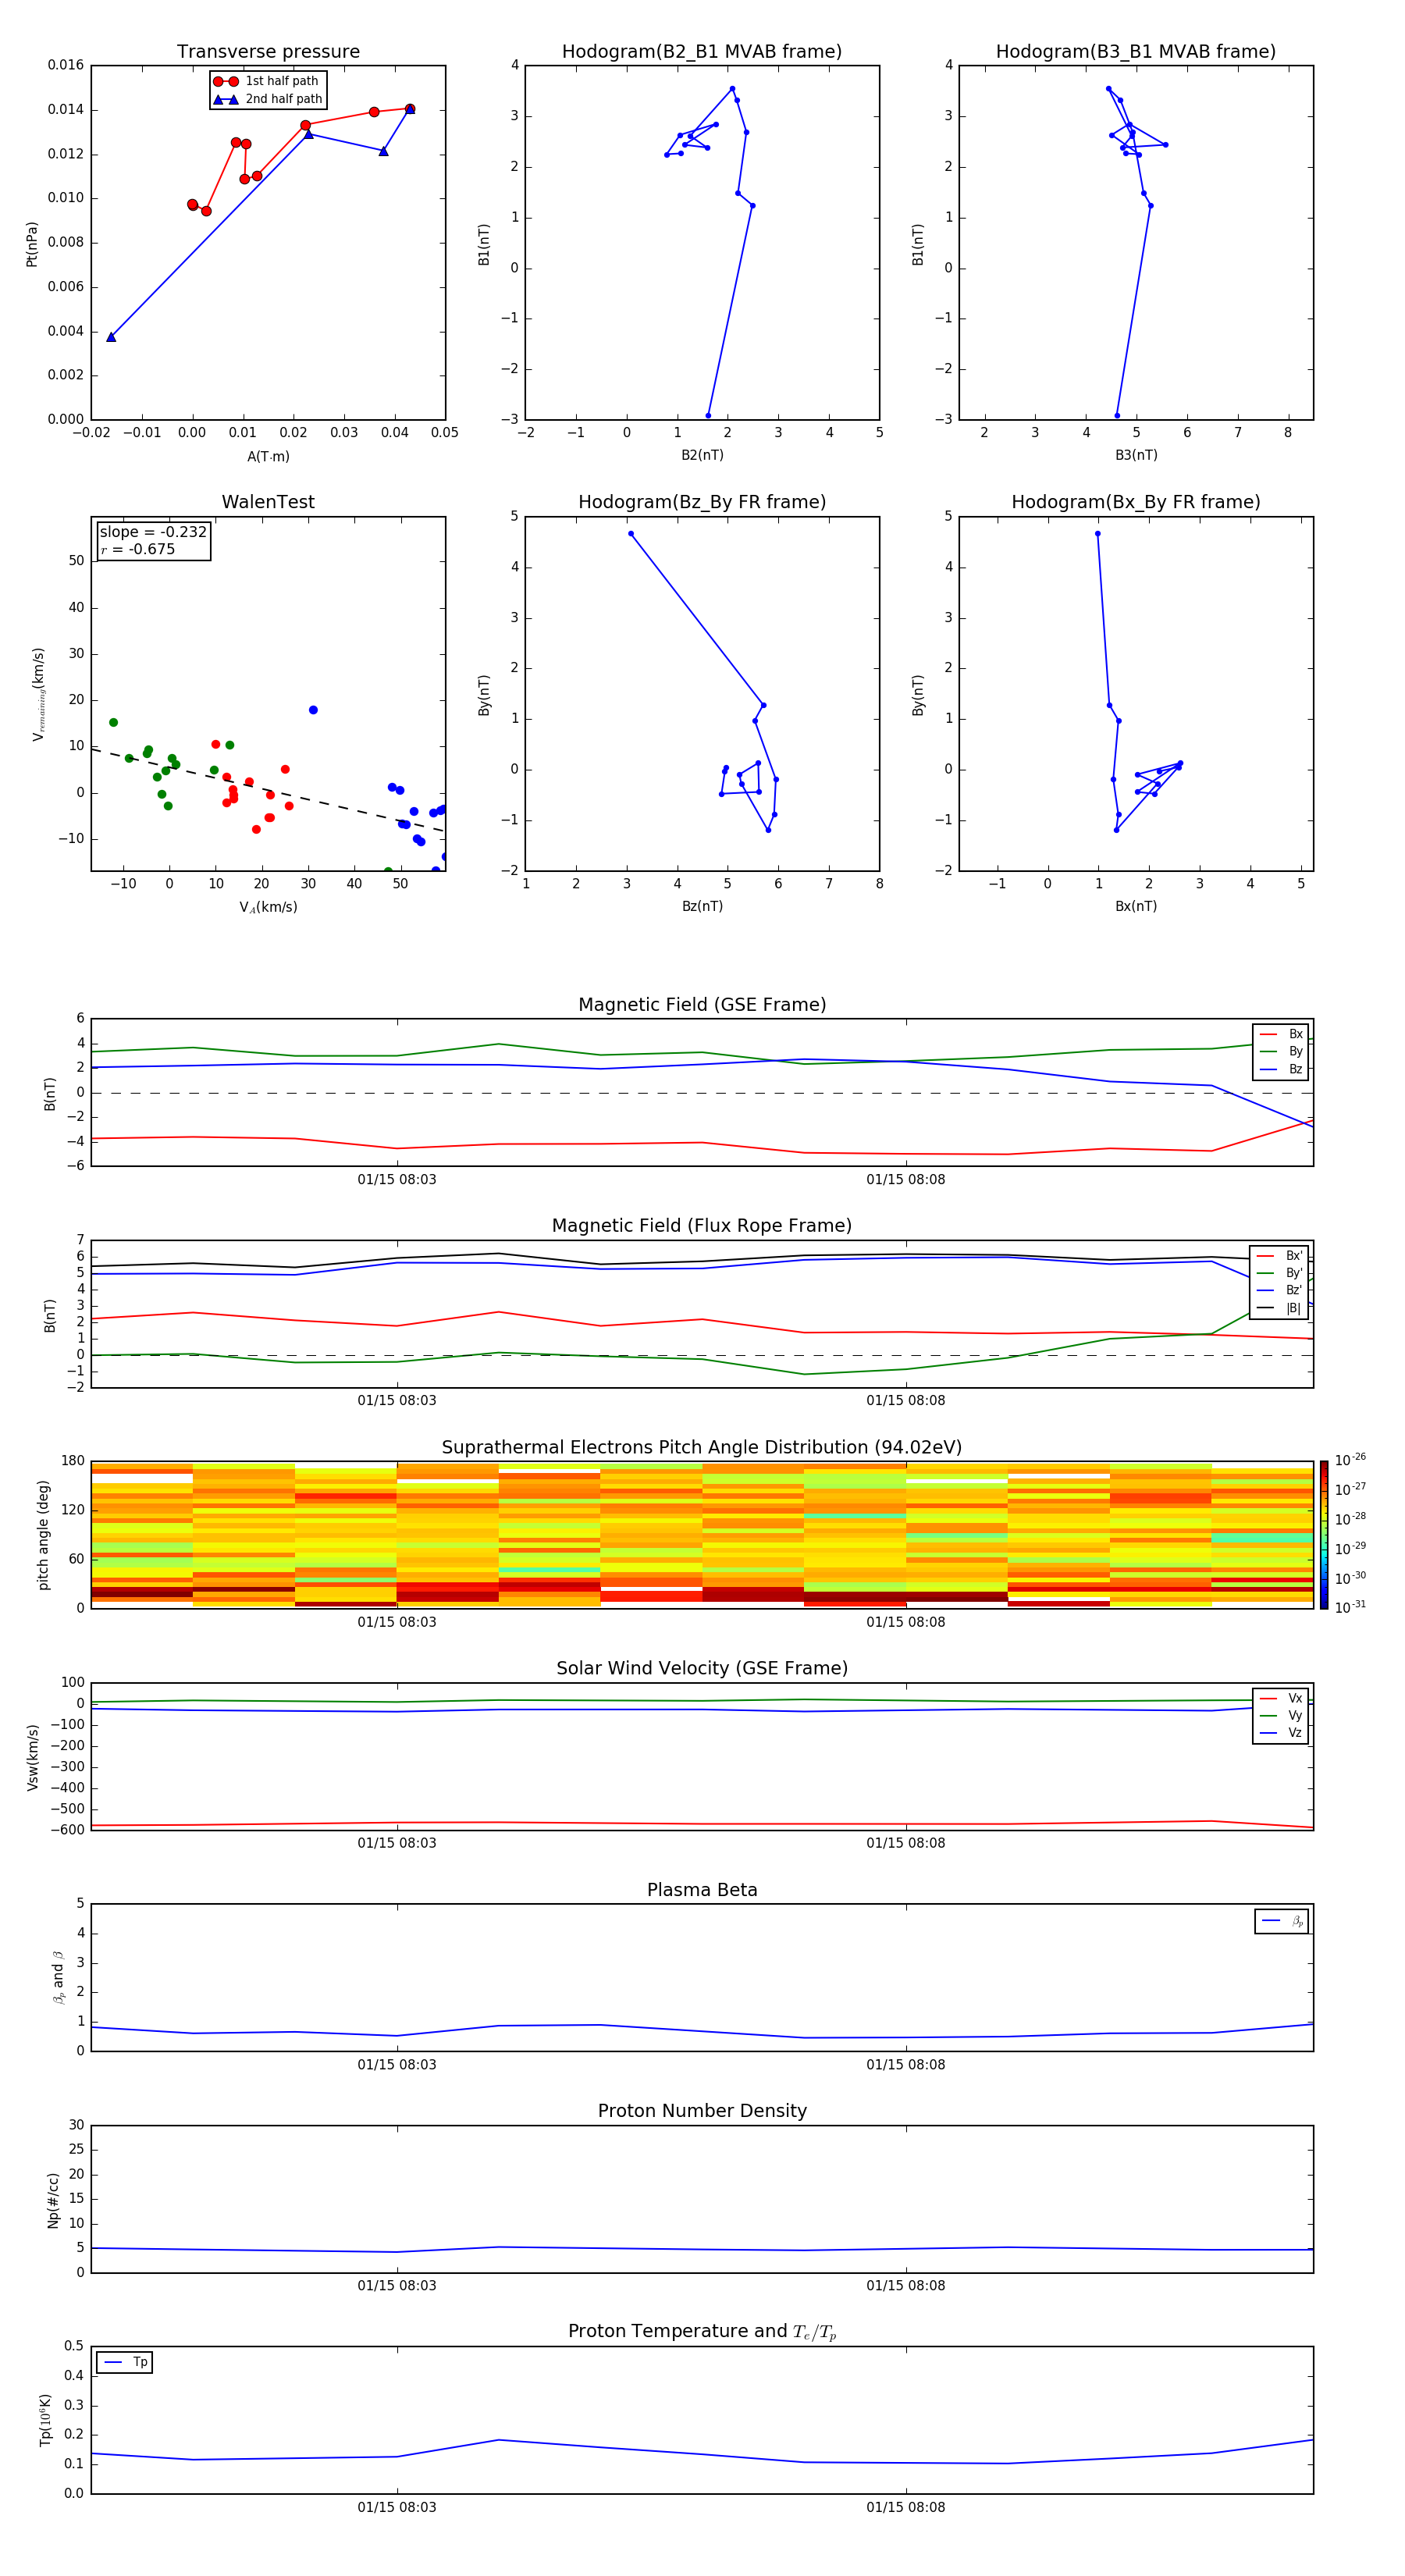Screen dimensions: 1405x2576
Task: Click the pitch angle (deg) y-axis label
Action: click(x=43, y=1535)
